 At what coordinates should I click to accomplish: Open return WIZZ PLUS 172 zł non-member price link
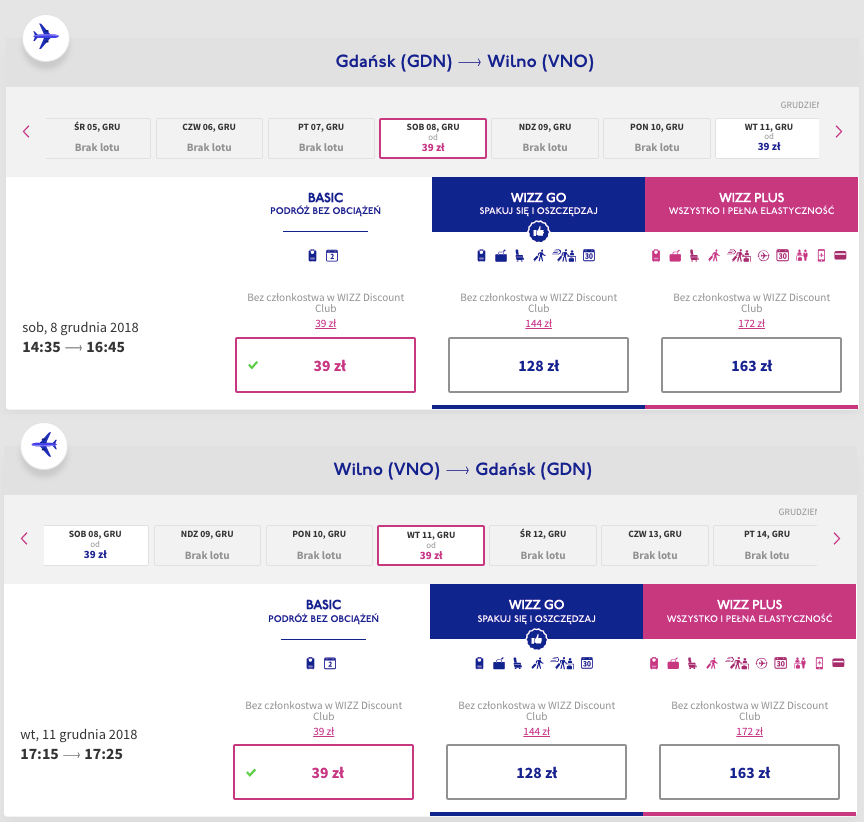749,731
